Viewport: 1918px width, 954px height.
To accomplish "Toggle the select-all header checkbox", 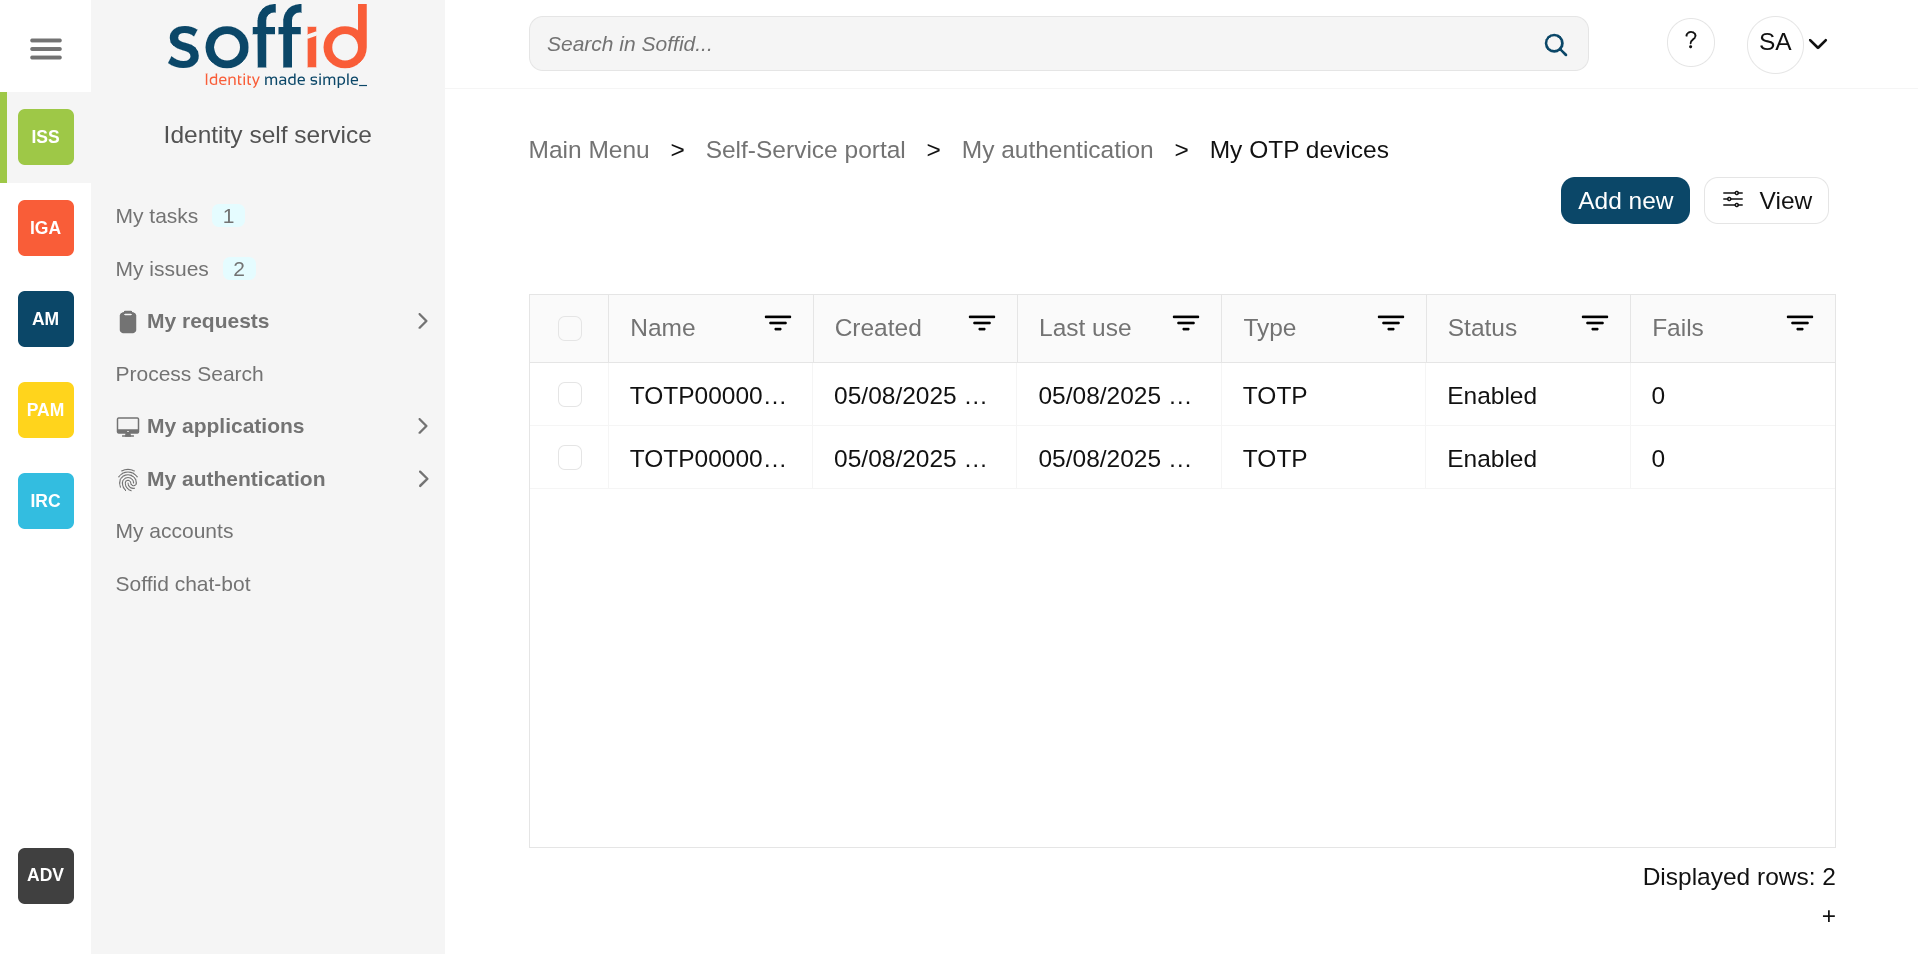I will tap(570, 328).
